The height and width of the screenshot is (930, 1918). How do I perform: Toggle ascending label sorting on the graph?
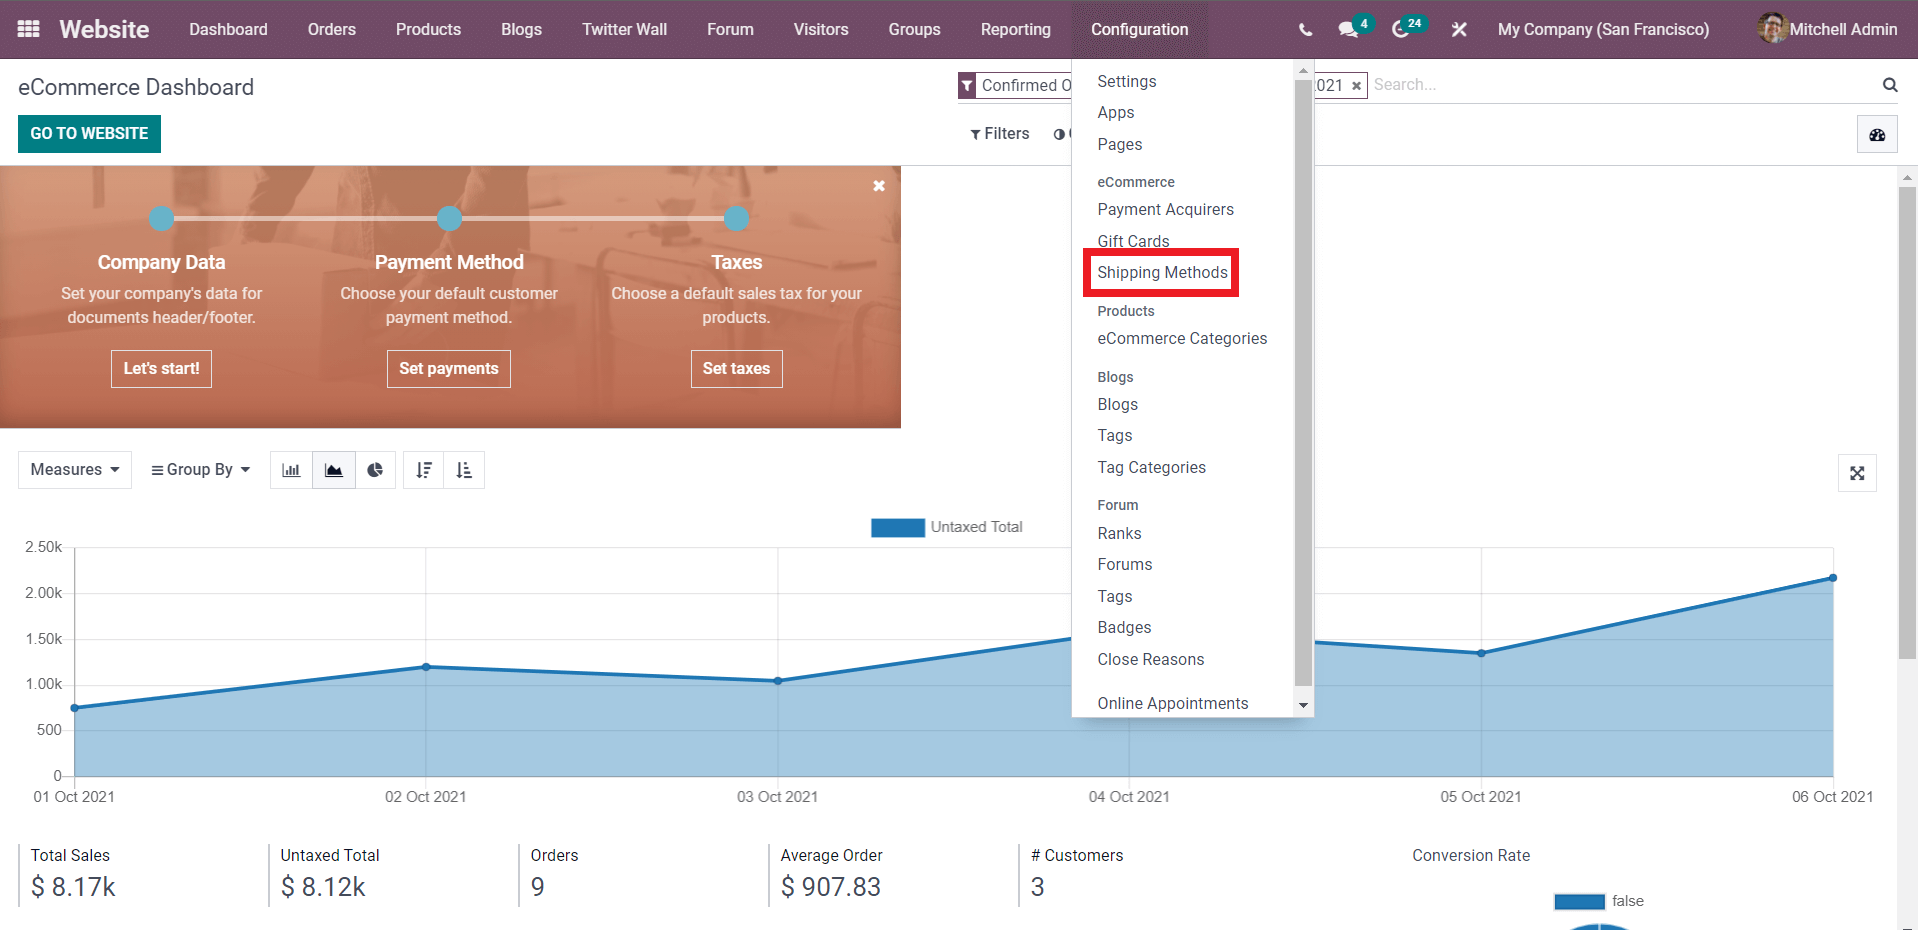coord(464,470)
